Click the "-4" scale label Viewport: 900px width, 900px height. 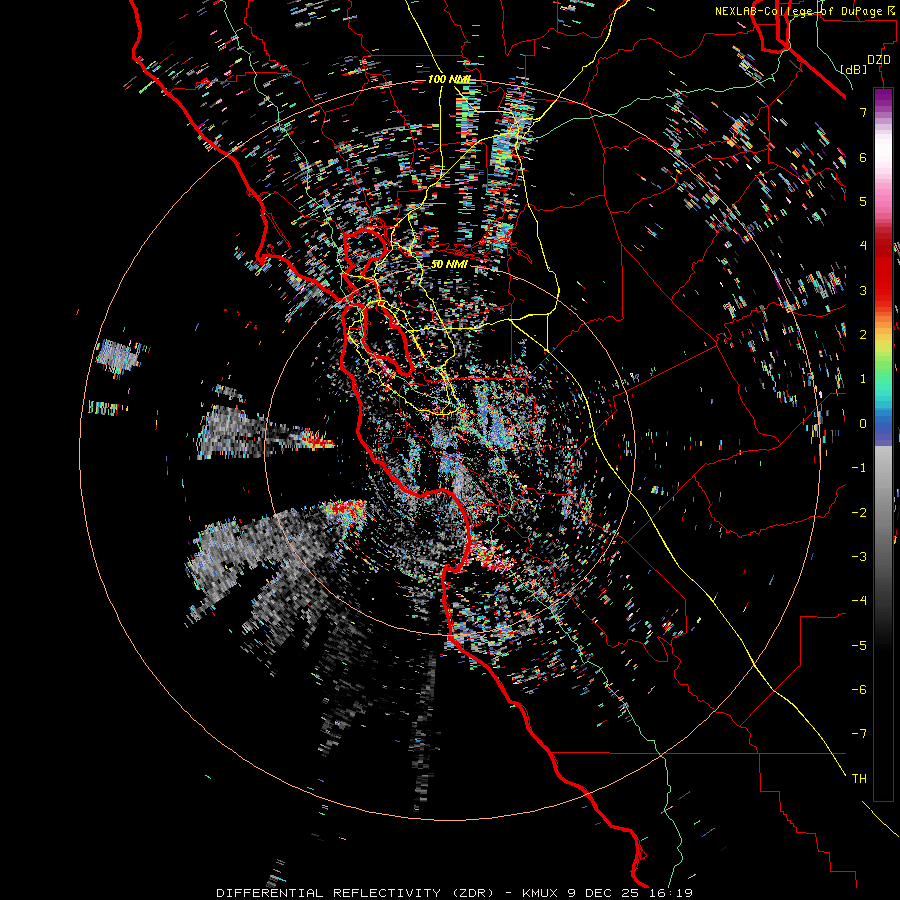tap(859, 601)
